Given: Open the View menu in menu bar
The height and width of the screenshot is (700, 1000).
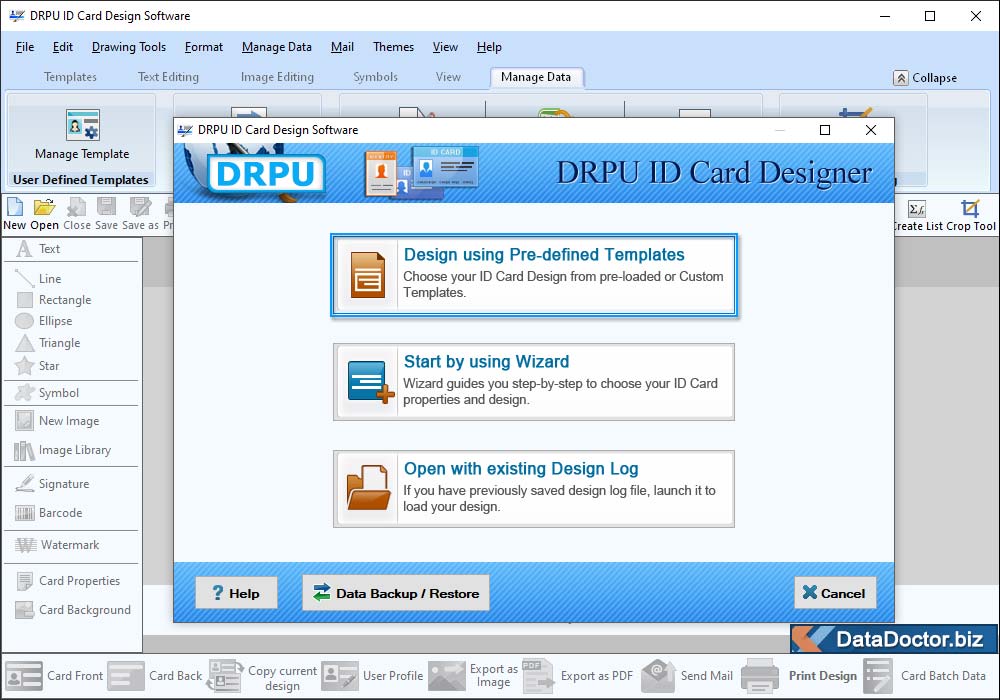Looking at the screenshot, I should click(445, 47).
